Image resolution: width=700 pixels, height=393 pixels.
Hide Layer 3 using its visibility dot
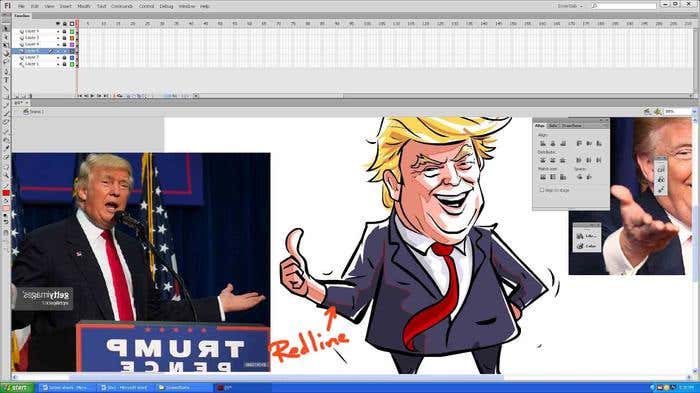(58, 38)
